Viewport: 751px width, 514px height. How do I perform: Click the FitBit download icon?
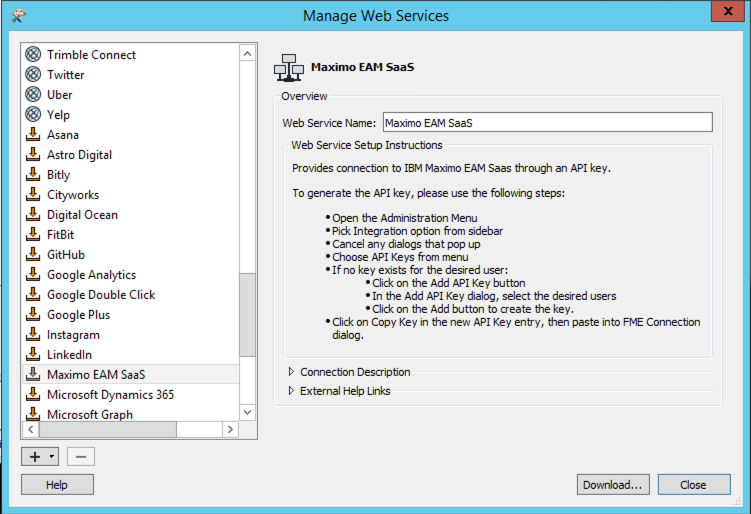click(x=33, y=235)
